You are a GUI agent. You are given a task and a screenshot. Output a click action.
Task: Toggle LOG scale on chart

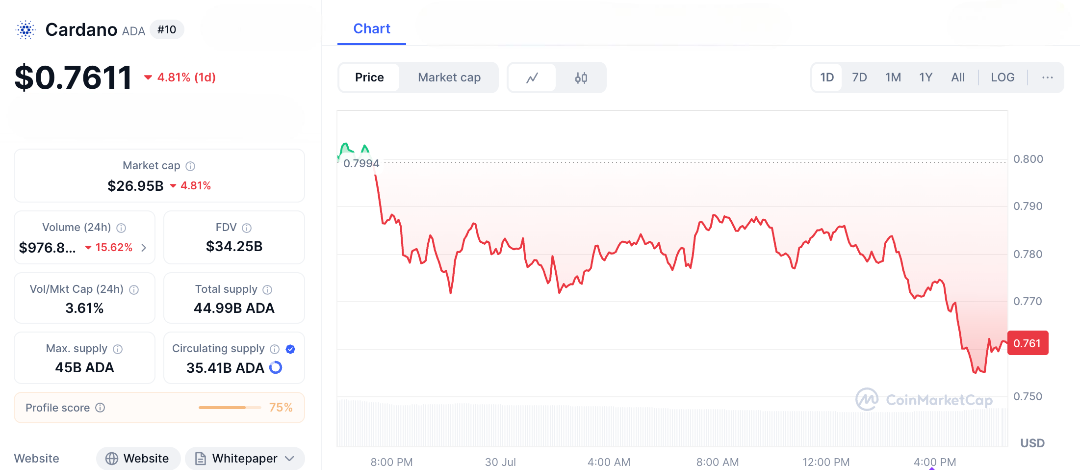[x=1002, y=78]
